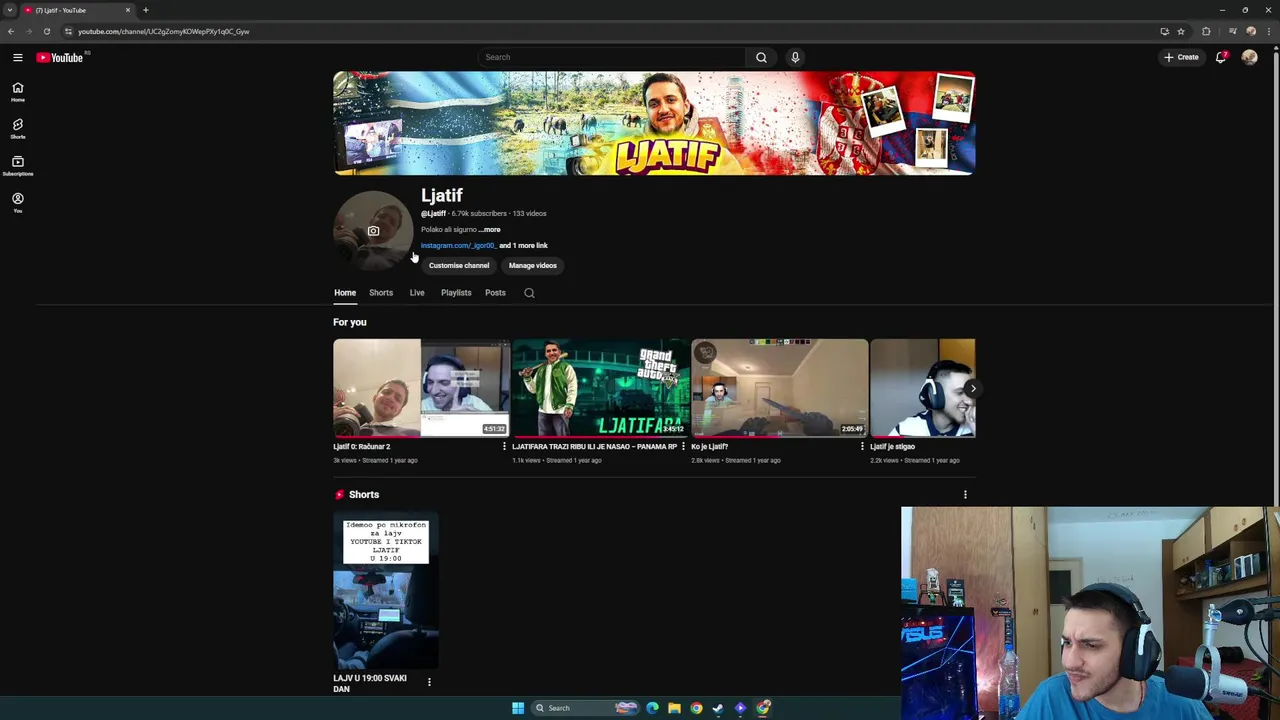
Task: Select the Ljatif - YouTube browser tab
Action: click(78, 10)
